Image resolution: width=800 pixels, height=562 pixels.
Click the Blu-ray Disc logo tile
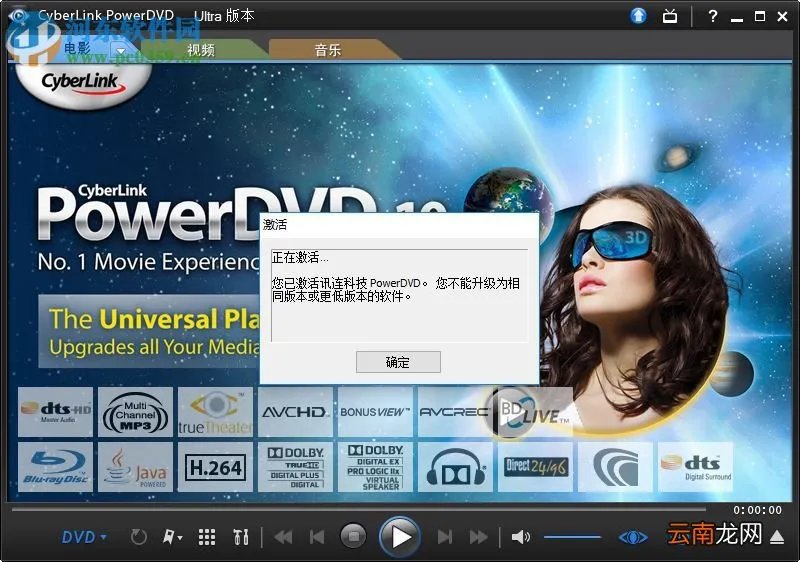(x=56, y=467)
